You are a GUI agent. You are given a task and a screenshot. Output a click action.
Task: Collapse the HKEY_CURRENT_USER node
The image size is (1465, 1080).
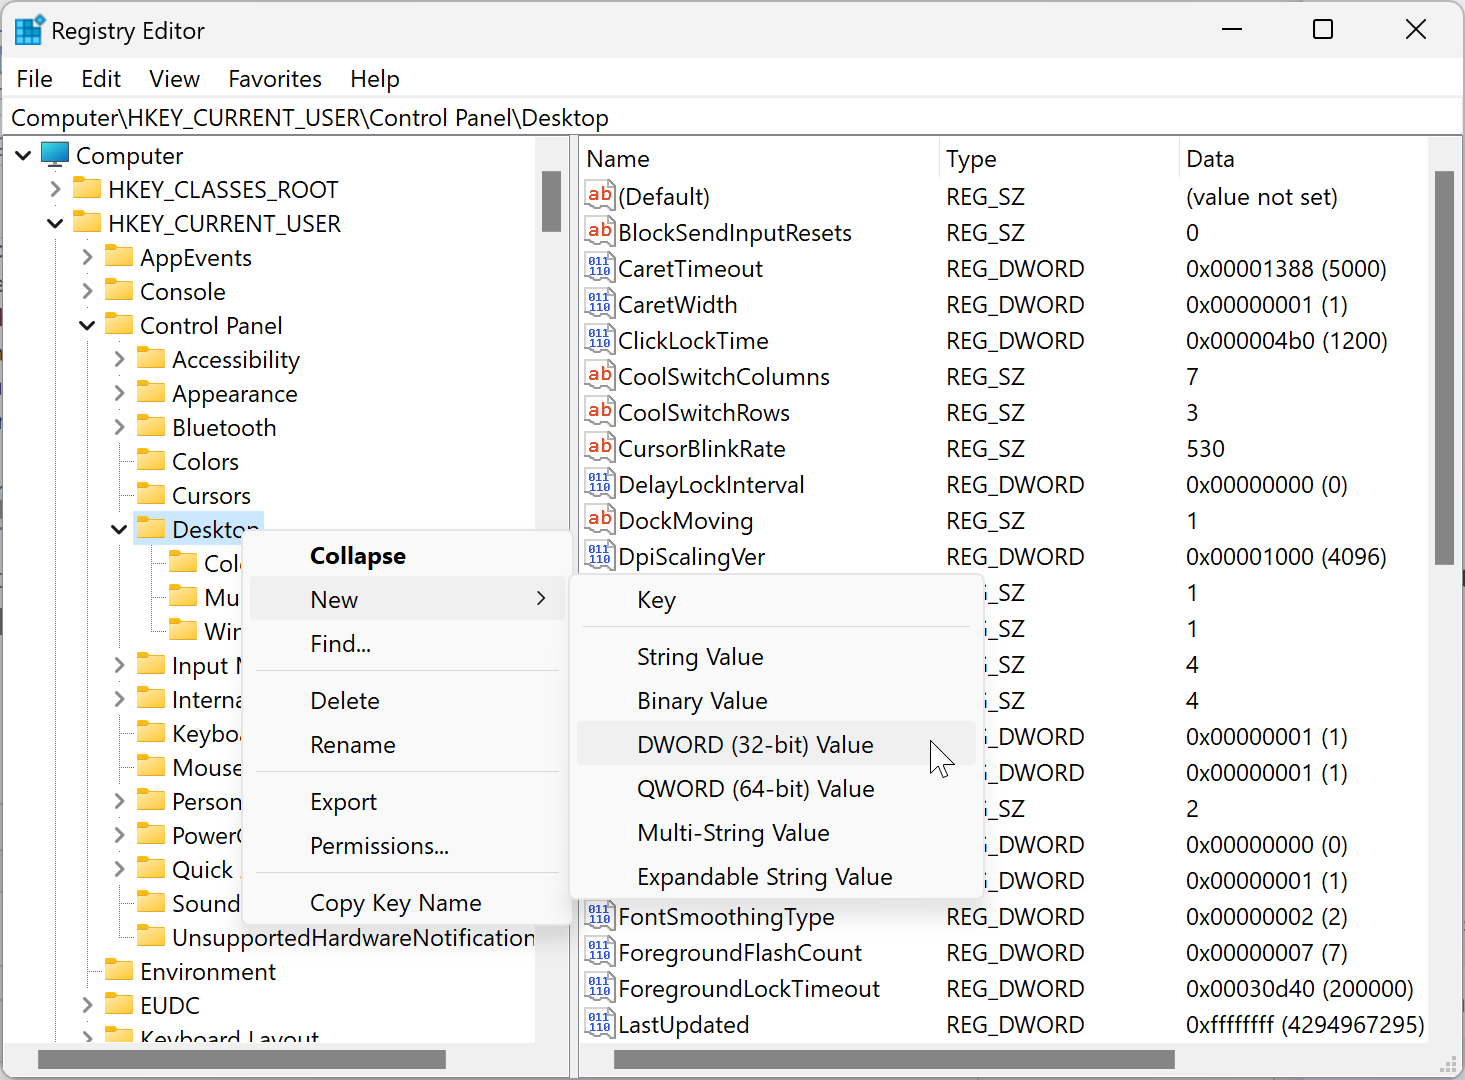coord(55,223)
